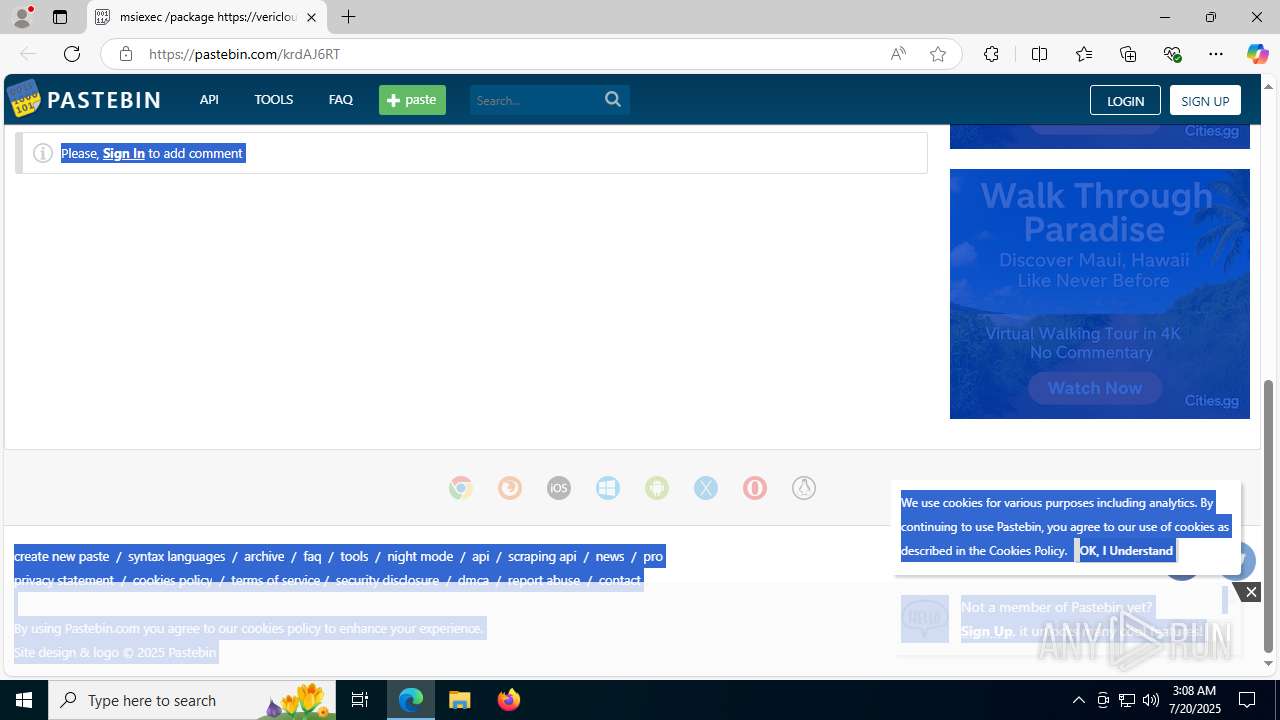The image size is (1280, 720).
Task: Click the LOGIN button
Action: click(1125, 100)
